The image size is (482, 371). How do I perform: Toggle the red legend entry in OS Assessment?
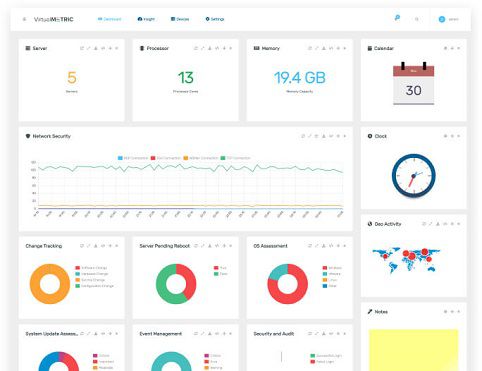click(332, 268)
